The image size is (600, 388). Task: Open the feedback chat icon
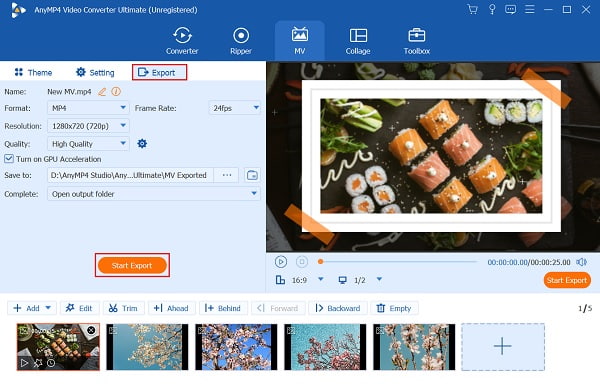point(510,9)
